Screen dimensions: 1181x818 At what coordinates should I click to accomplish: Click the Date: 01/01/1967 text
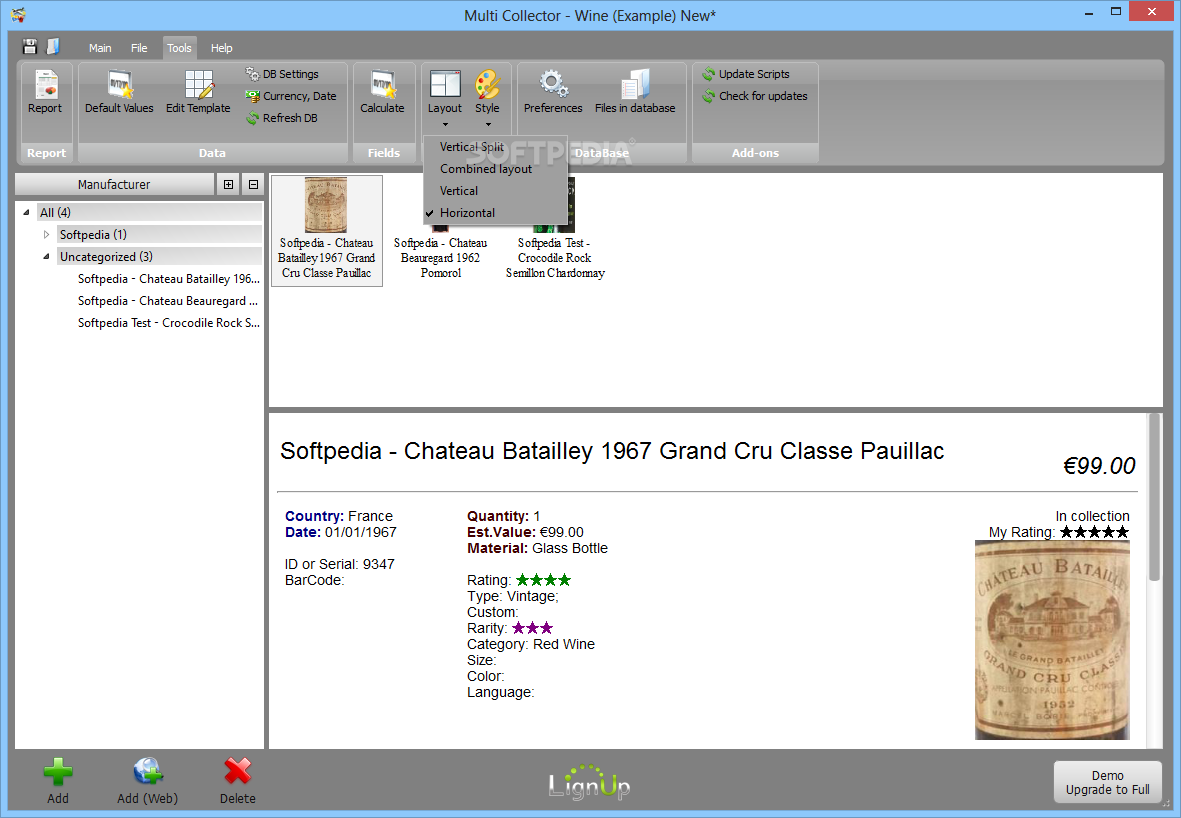[x=340, y=532]
